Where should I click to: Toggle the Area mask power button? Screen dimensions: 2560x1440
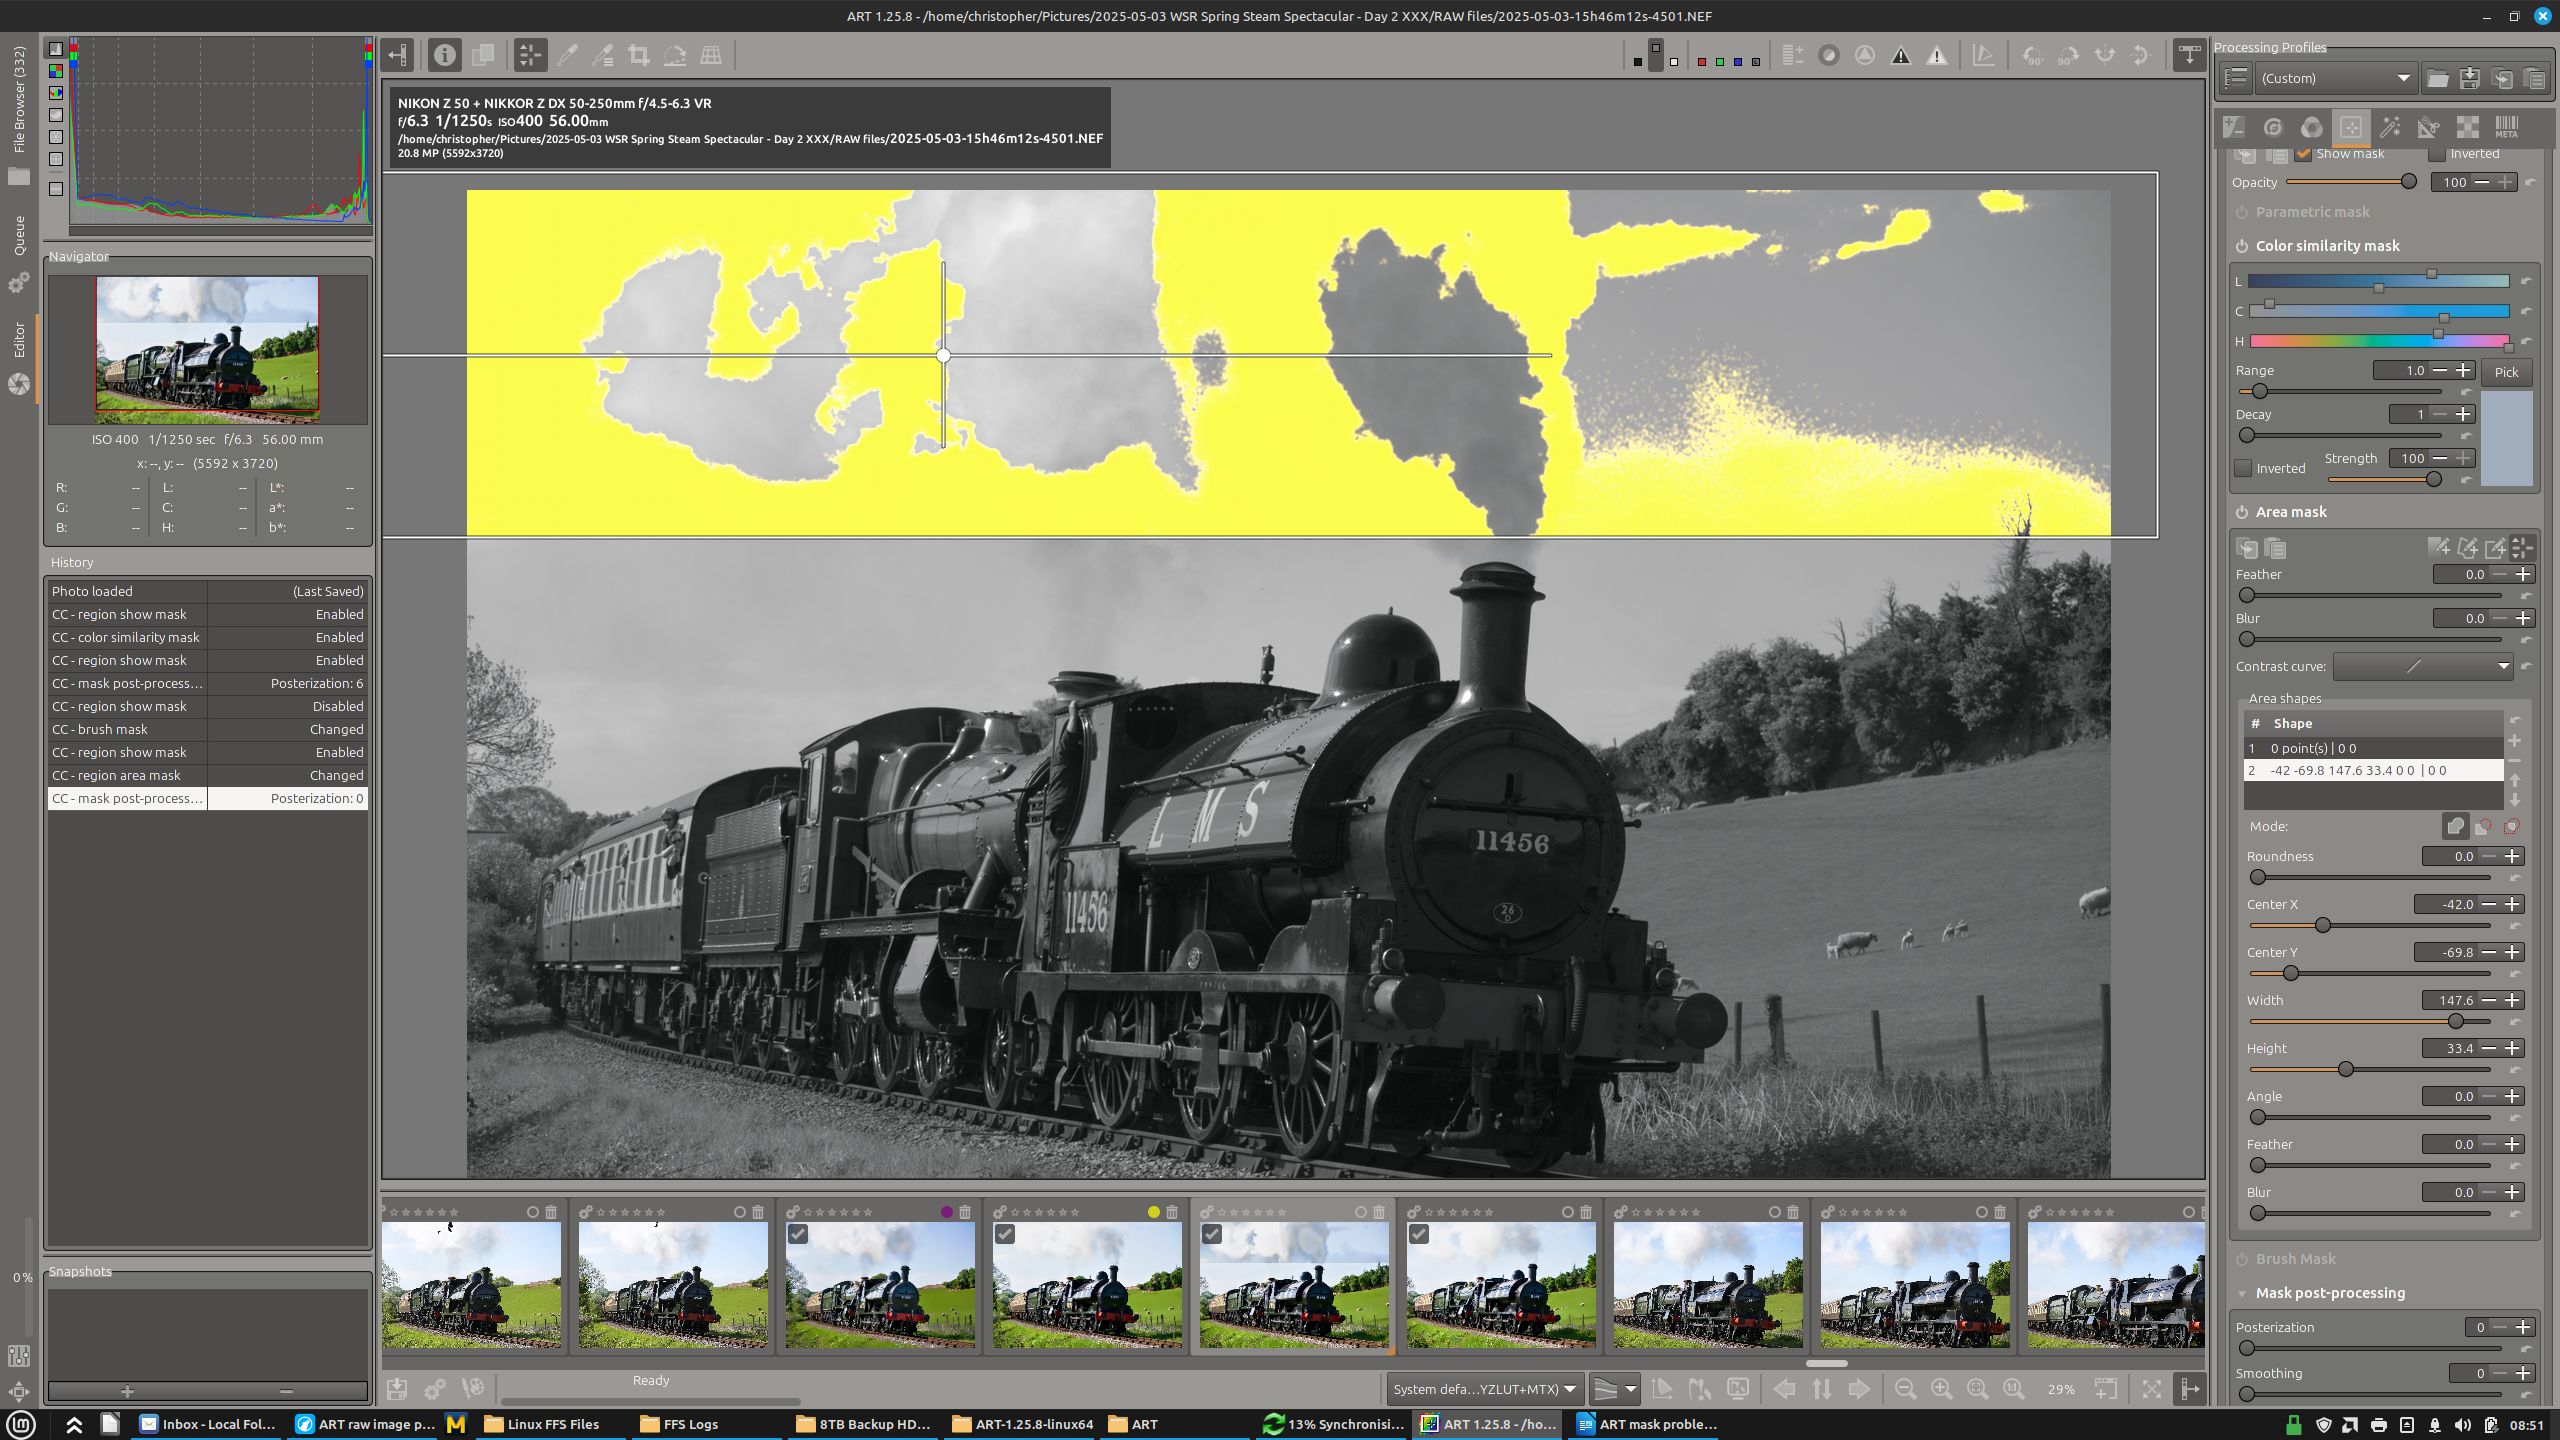coord(2242,512)
